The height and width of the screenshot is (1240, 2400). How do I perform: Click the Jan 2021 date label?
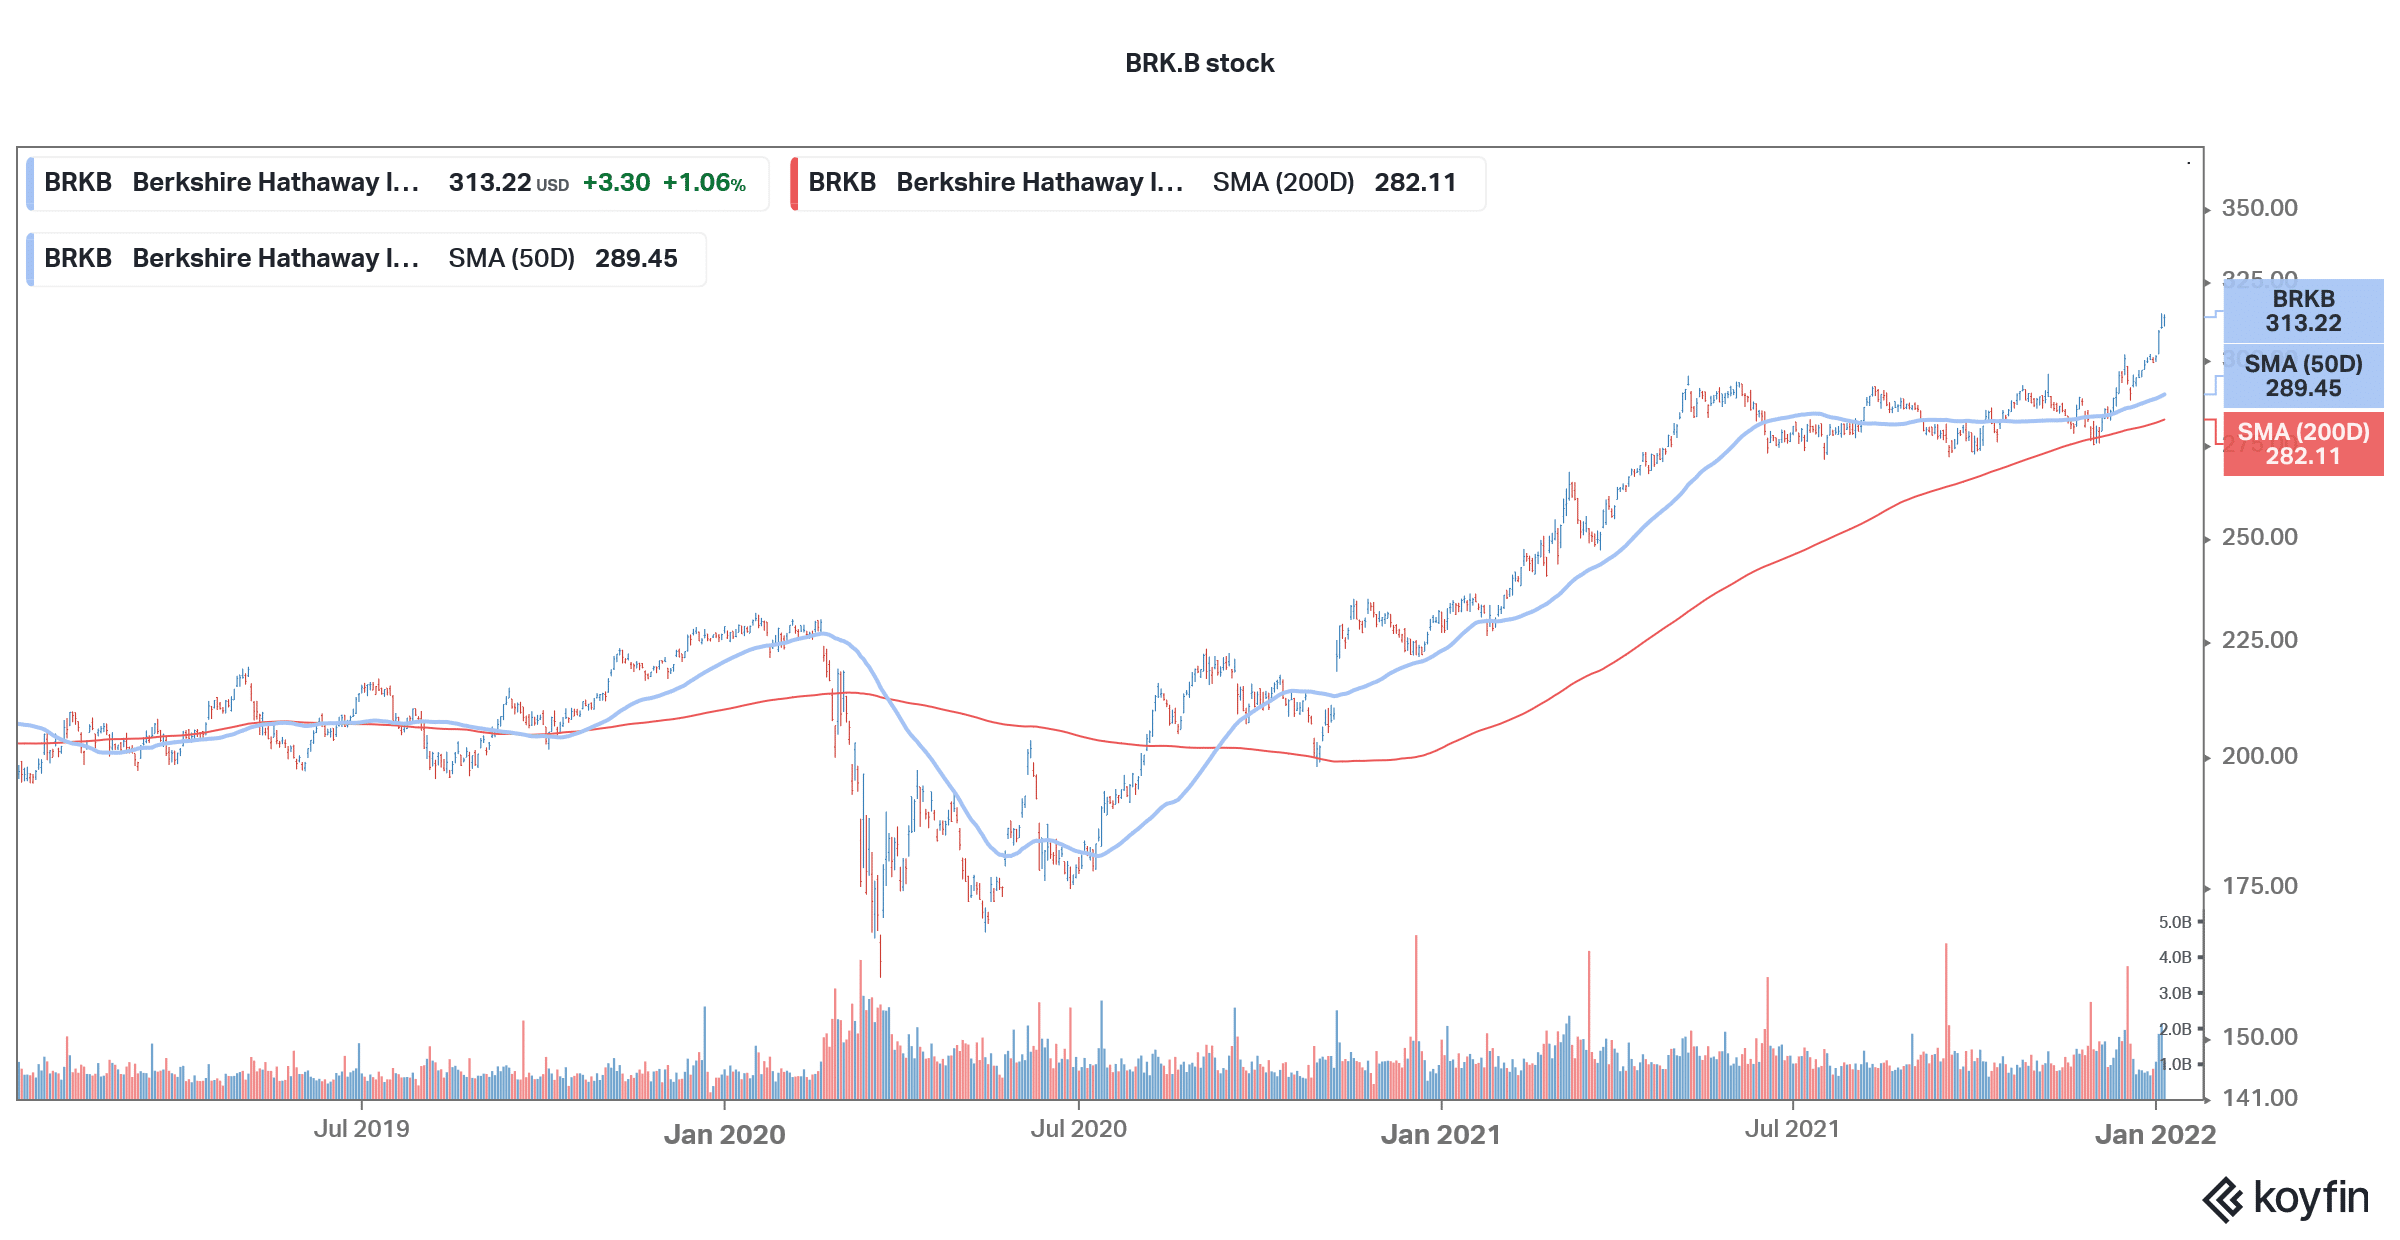tap(1441, 1135)
